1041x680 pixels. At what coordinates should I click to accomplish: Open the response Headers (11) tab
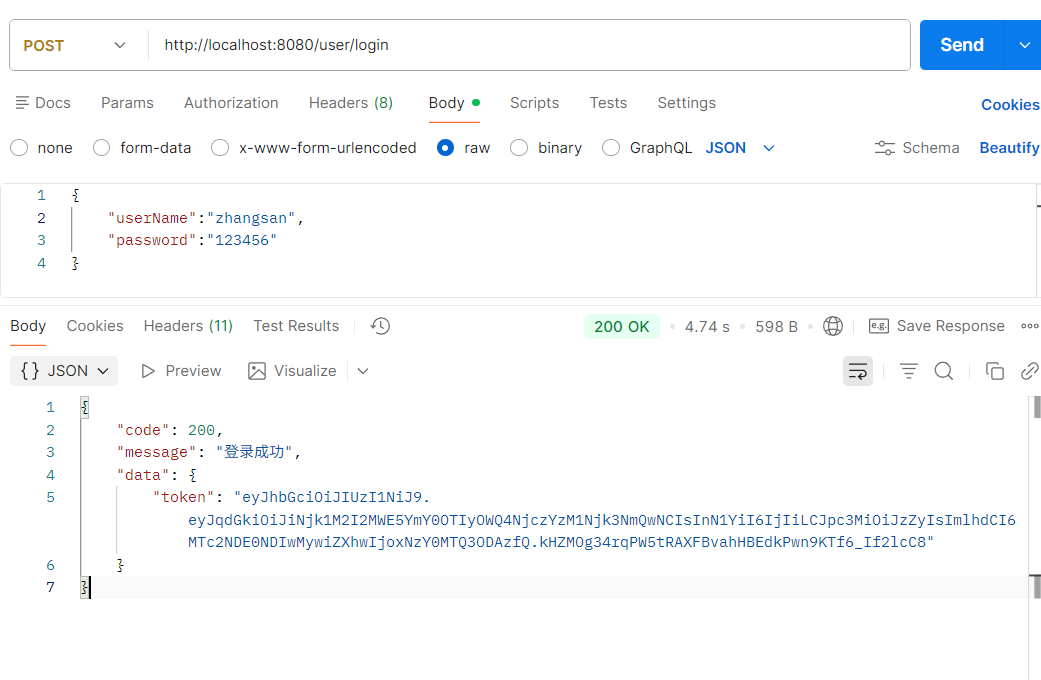[188, 326]
